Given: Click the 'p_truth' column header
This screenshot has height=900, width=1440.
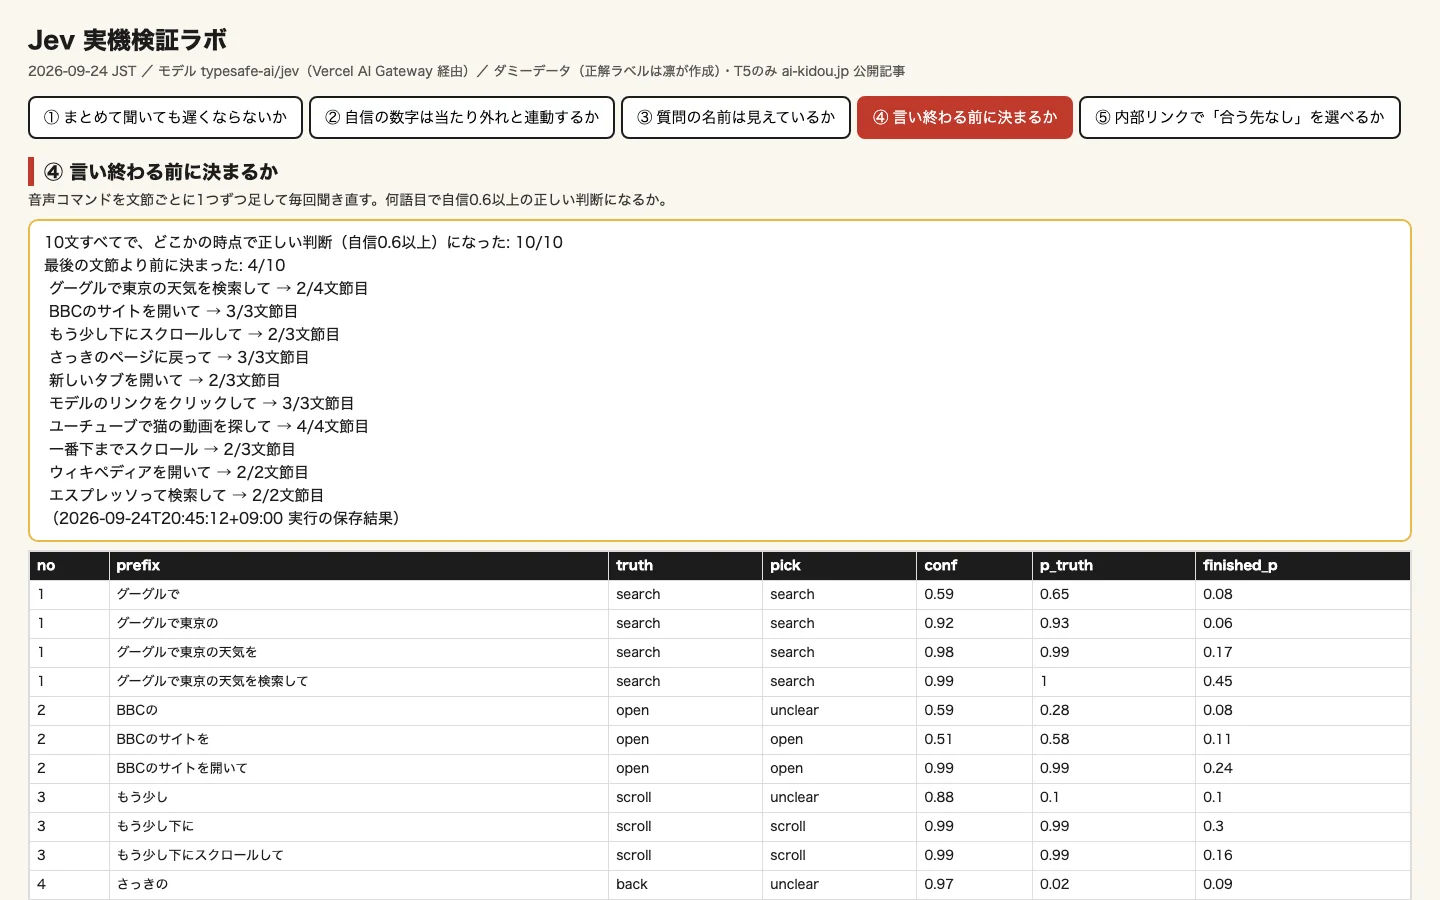Looking at the screenshot, I should point(1113,565).
